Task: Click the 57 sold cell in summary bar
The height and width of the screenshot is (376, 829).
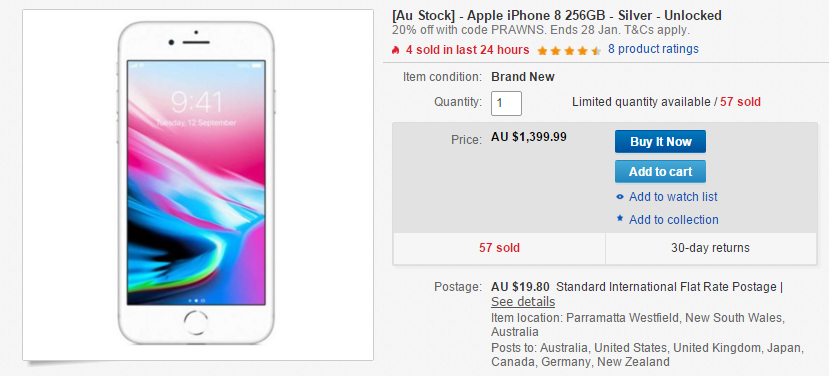Action: [499, 248]
